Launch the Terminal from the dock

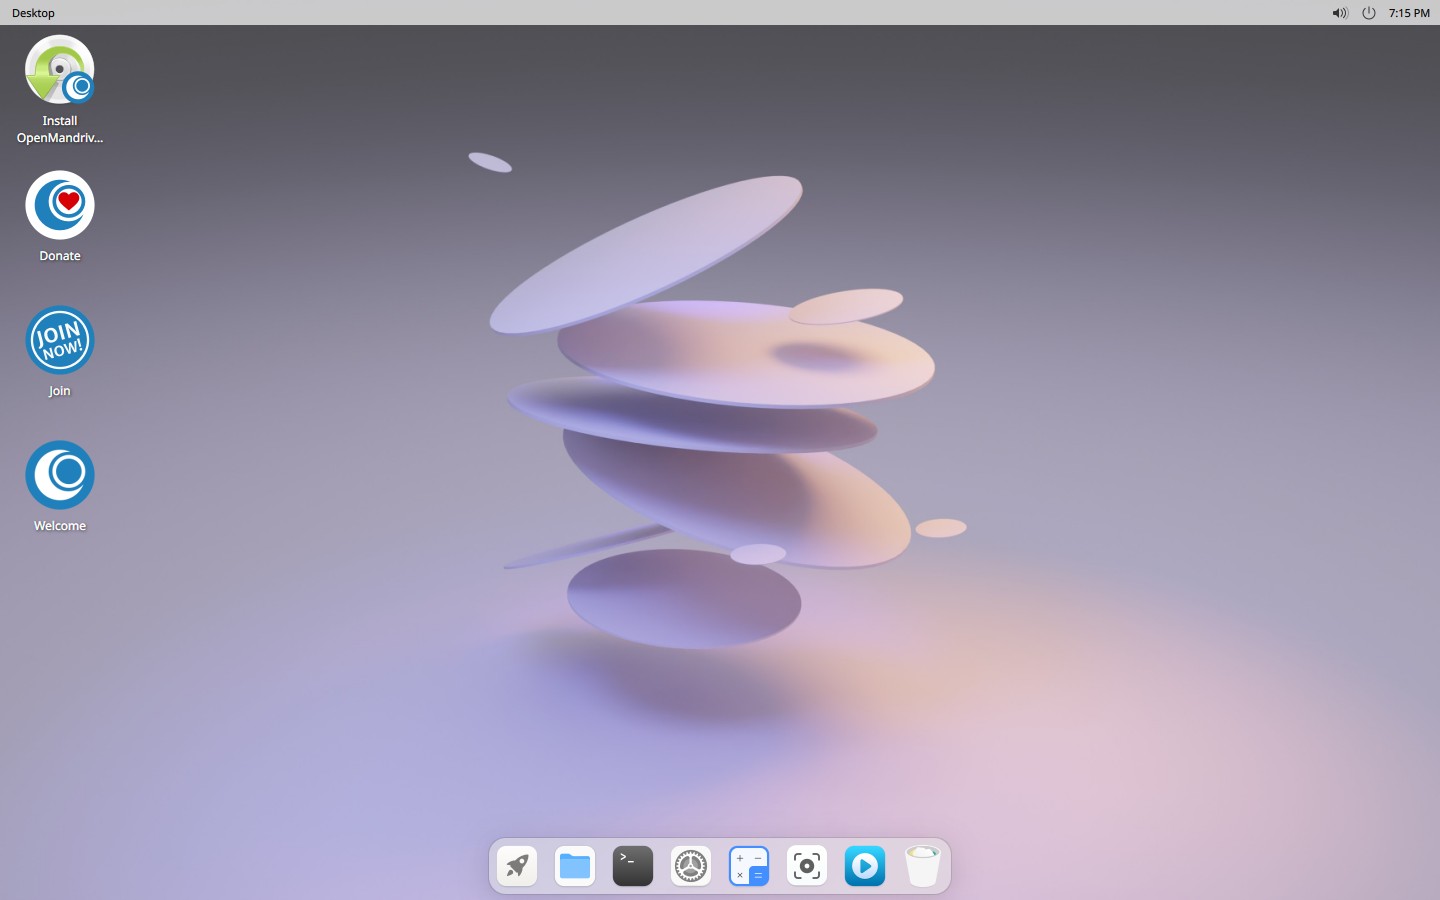[633, 866]
